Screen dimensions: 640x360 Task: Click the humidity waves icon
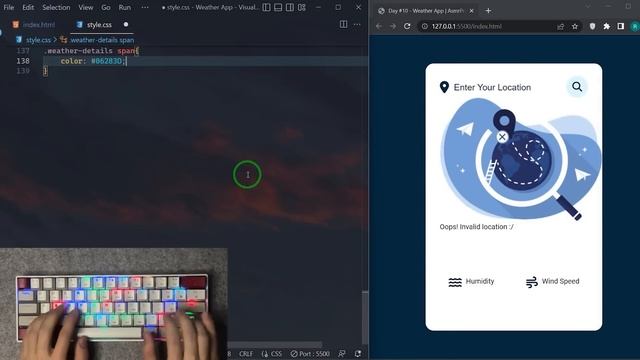click(x=455, y=282)
